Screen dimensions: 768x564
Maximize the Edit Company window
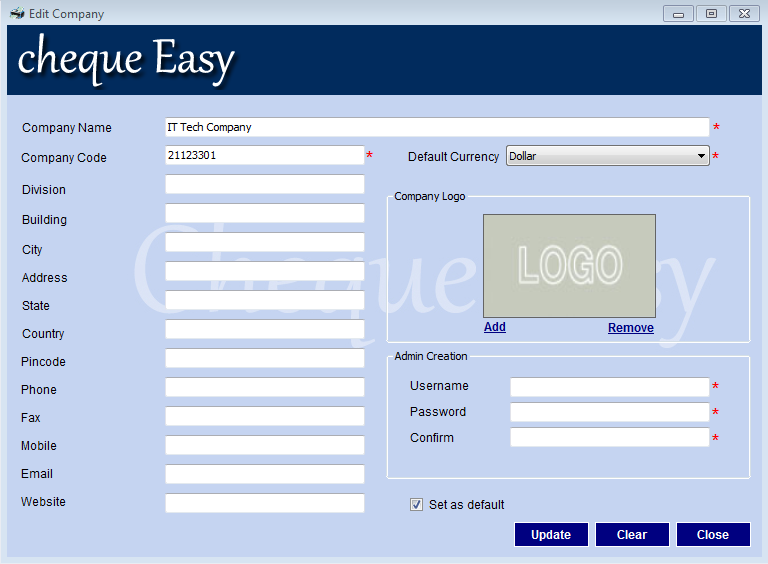coord(711,14)
